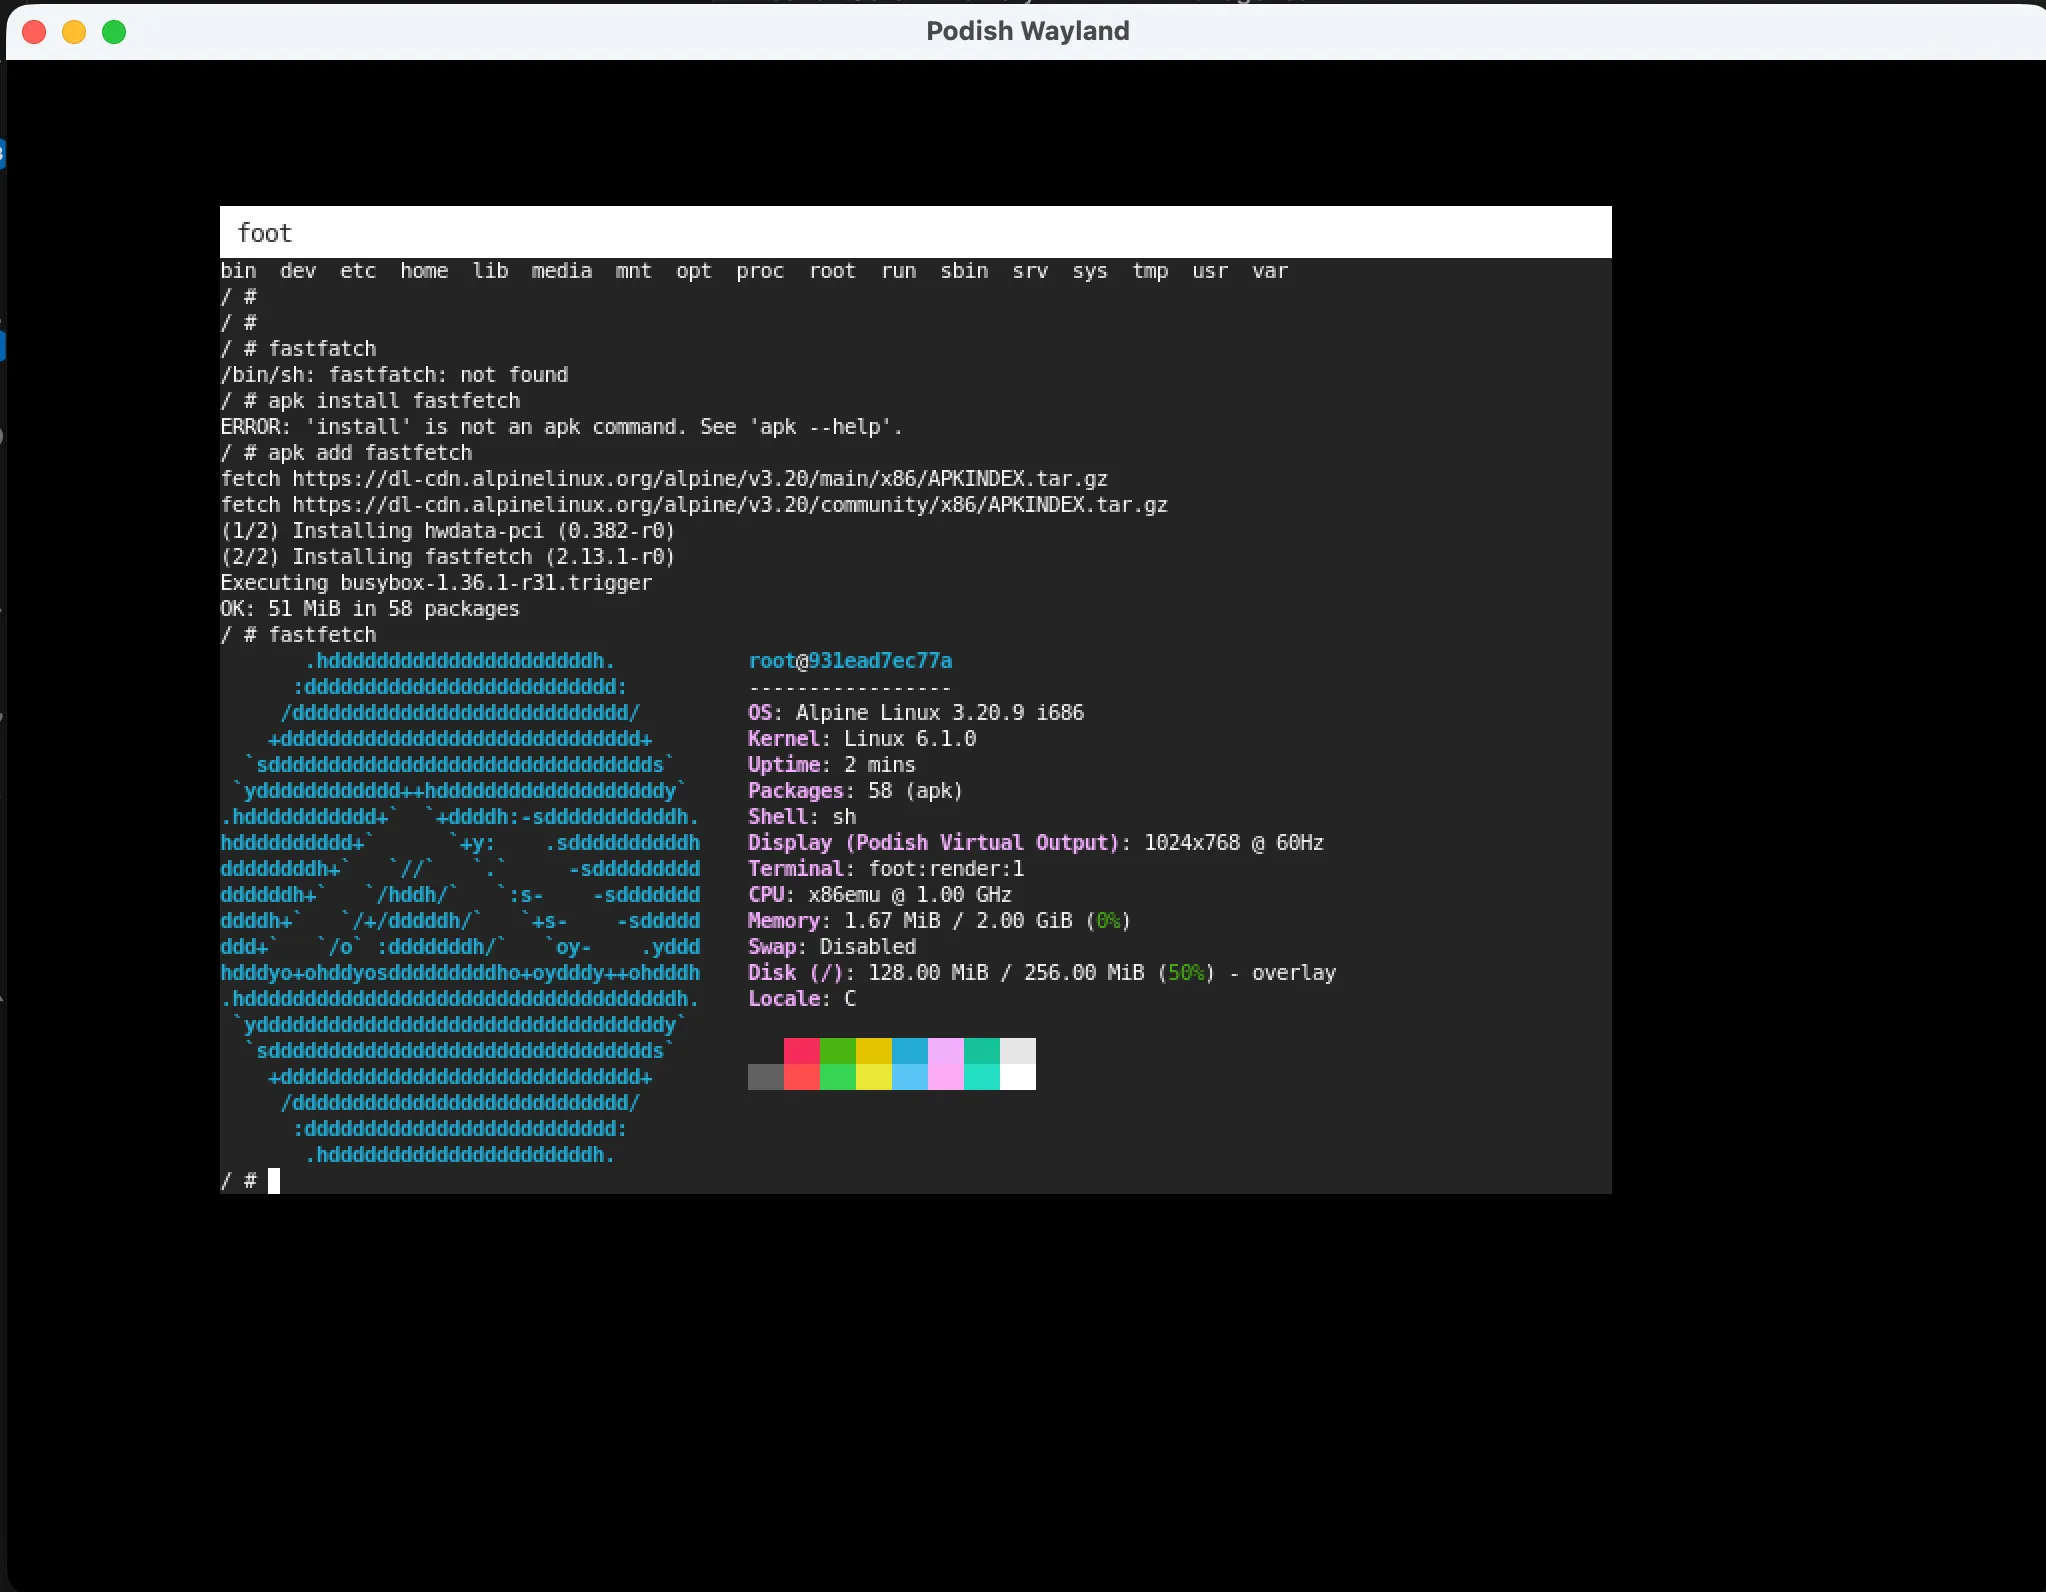Screen dimensions: 2046x1592
Task: Click the green fullscreen window button
Action: [114, 32]
